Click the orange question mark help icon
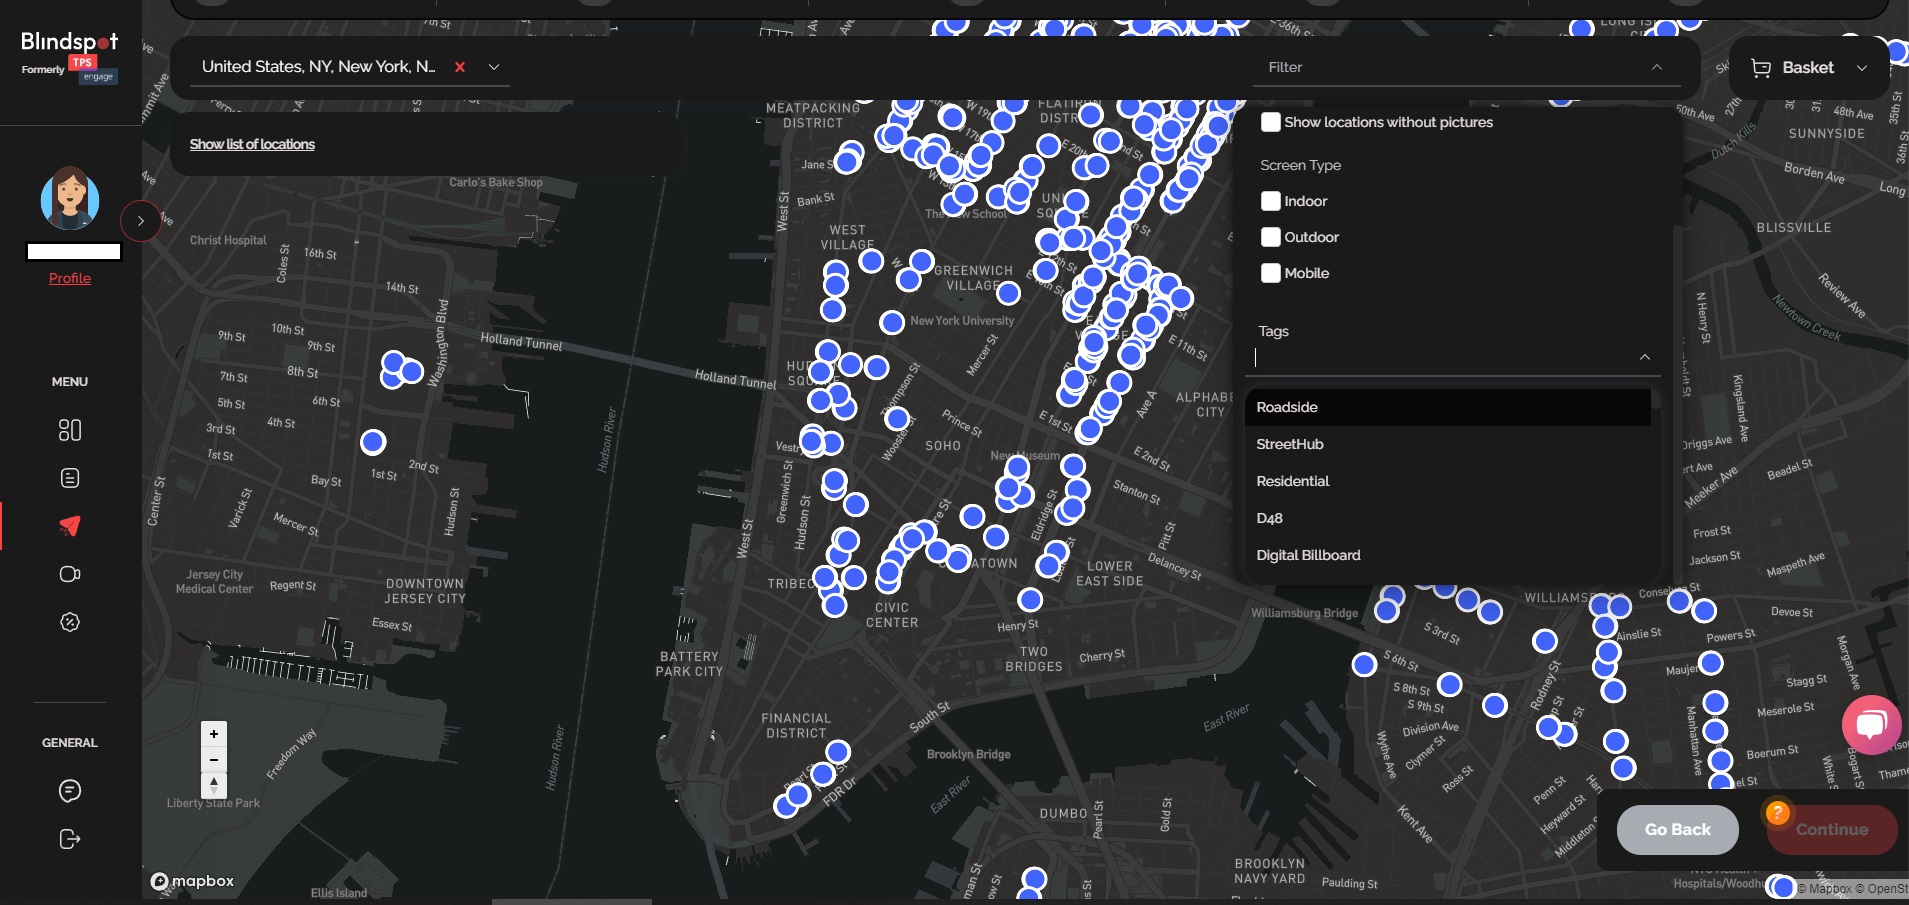The width and height of the screenshot is (1909, 905). [1777, 812]
